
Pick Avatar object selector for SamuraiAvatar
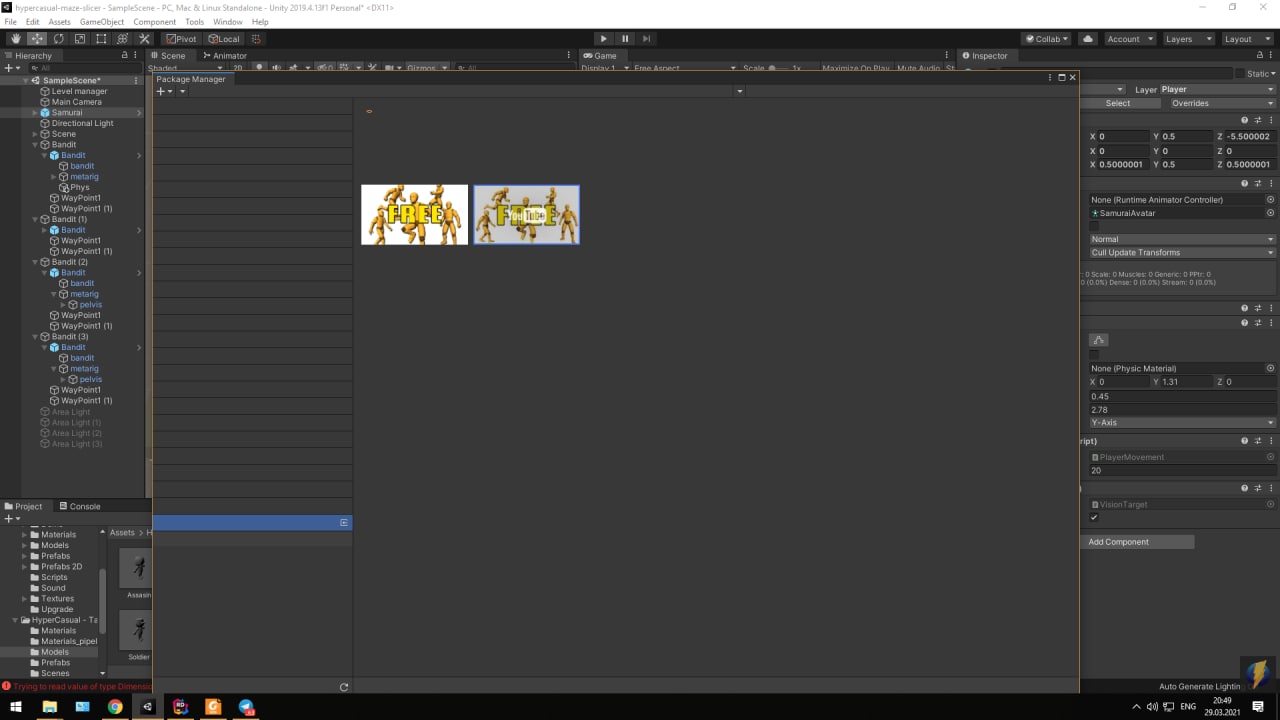click(1271, 213)
